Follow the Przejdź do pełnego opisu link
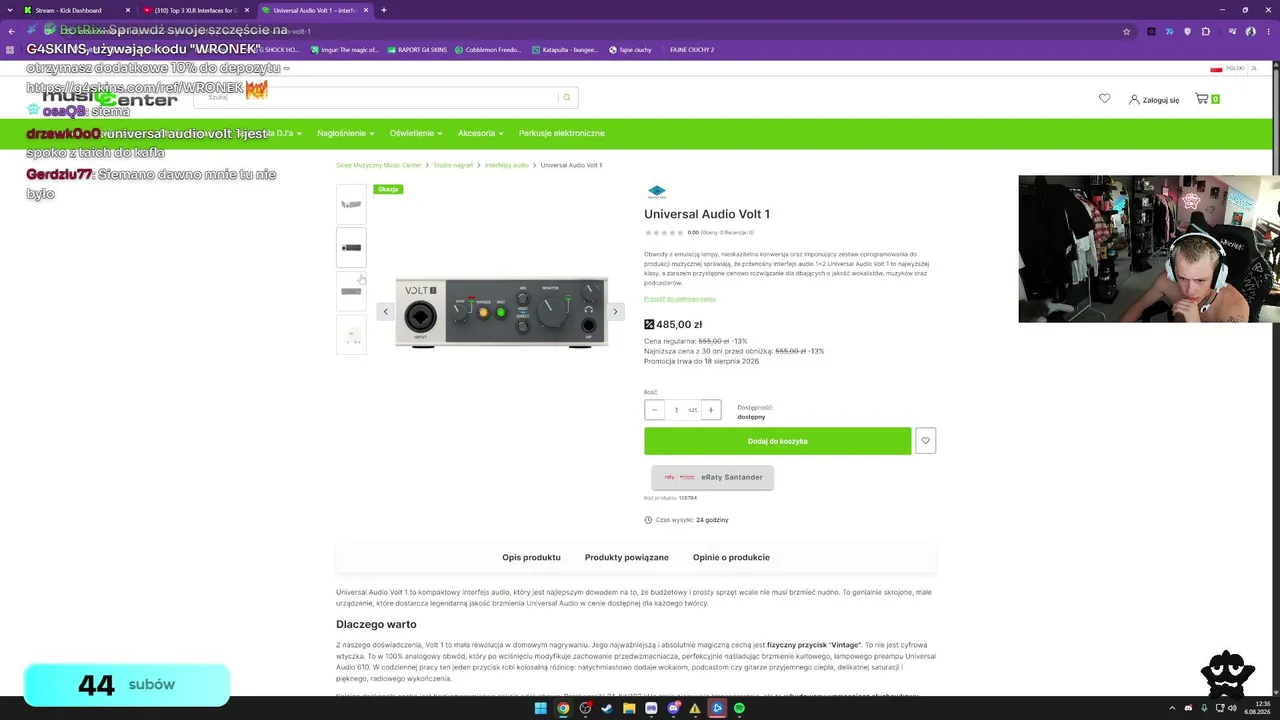 [x=680, y=299]
